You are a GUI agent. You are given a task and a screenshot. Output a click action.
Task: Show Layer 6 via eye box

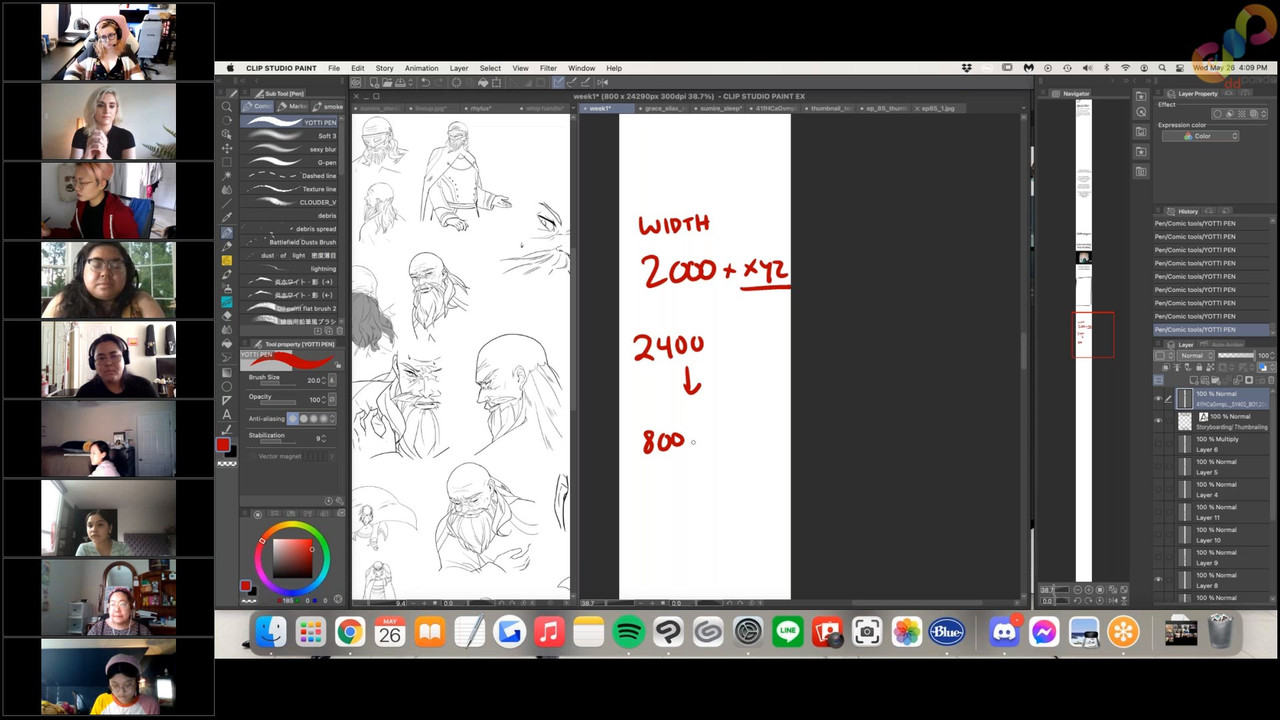coord(1158,444)
